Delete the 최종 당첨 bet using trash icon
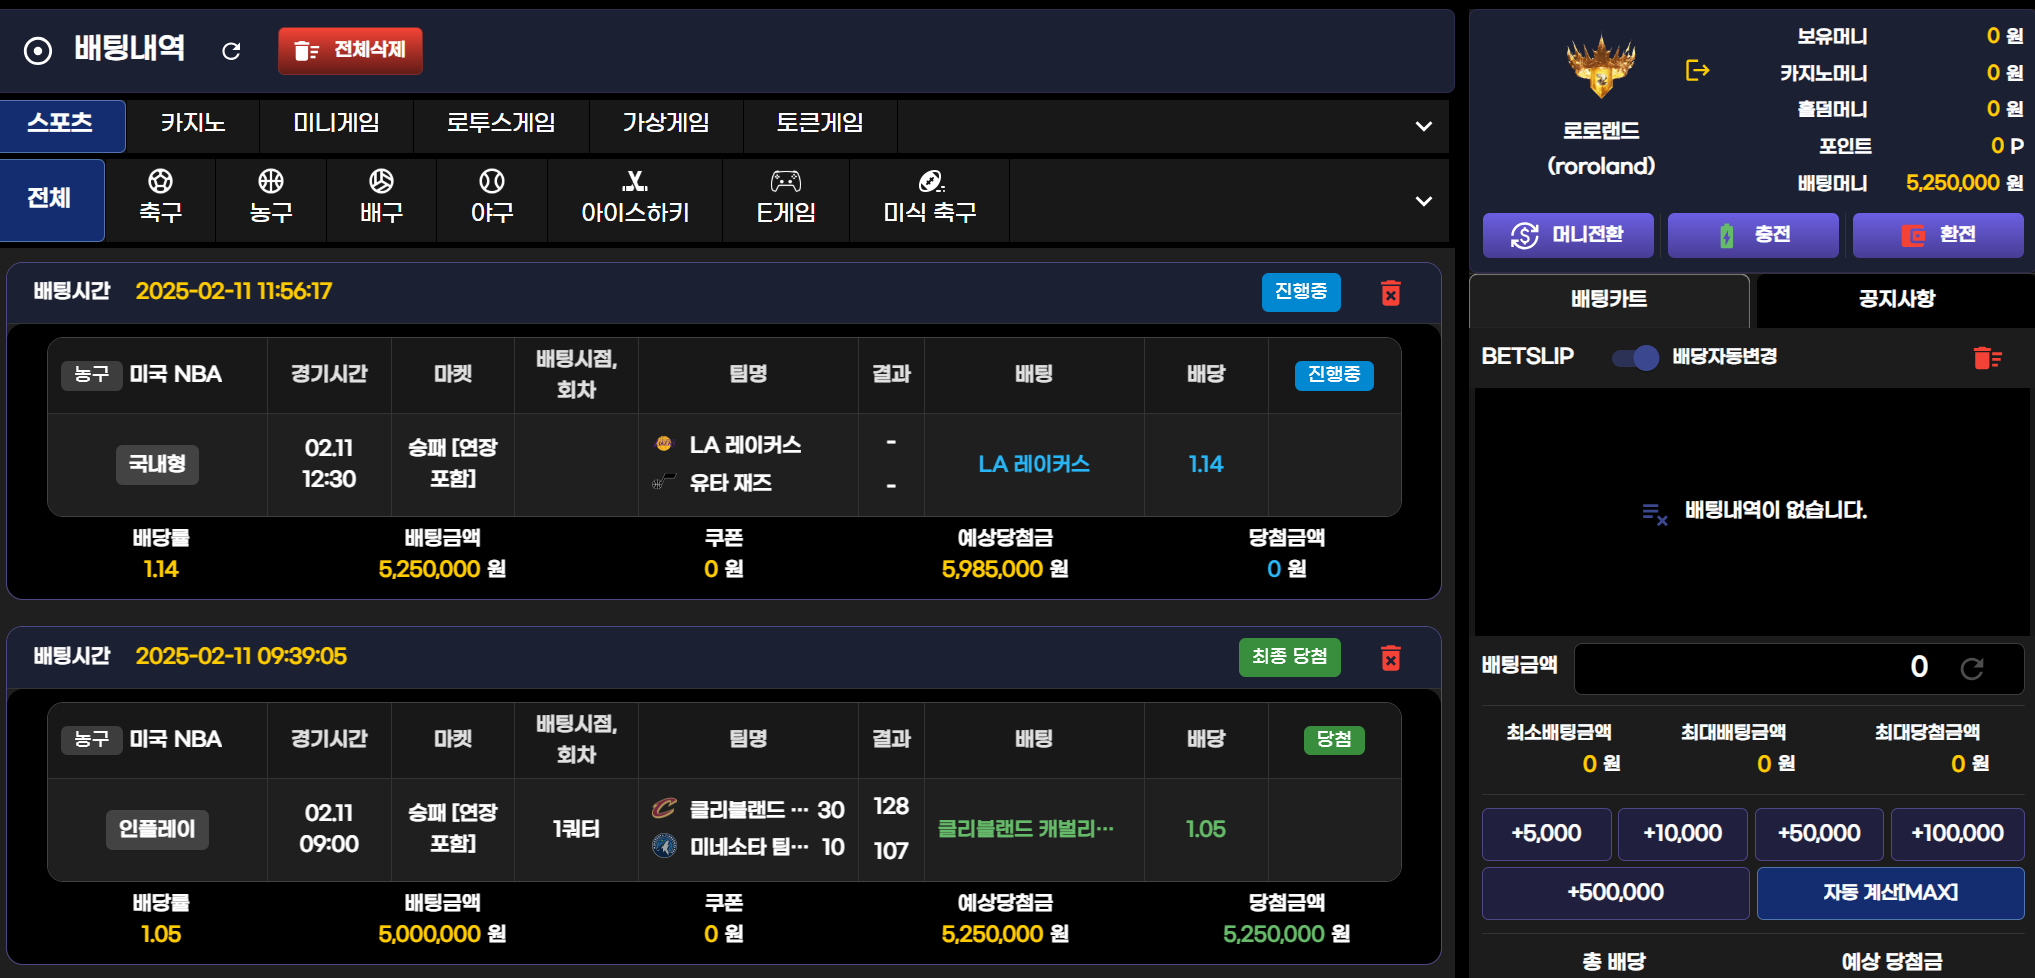This screenshot has width=2035, height=978. [x=1390, y=658]
